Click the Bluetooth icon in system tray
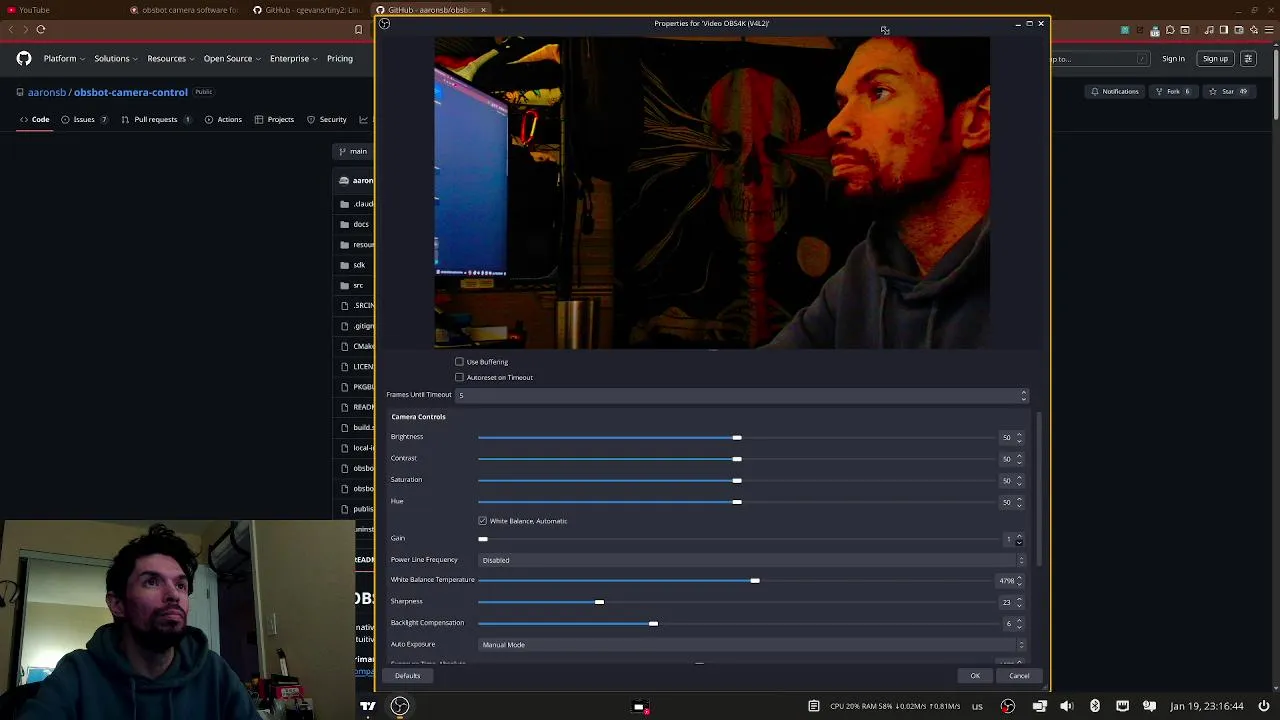This screenshot has height=720, width=1280. click(x=1095, y=706)
